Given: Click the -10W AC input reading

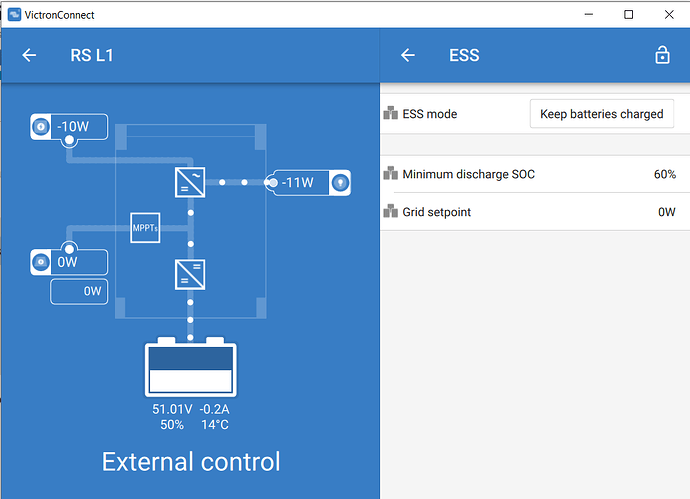Looking at the screenshot, I should pyautogui.click(x=73, y=127).
